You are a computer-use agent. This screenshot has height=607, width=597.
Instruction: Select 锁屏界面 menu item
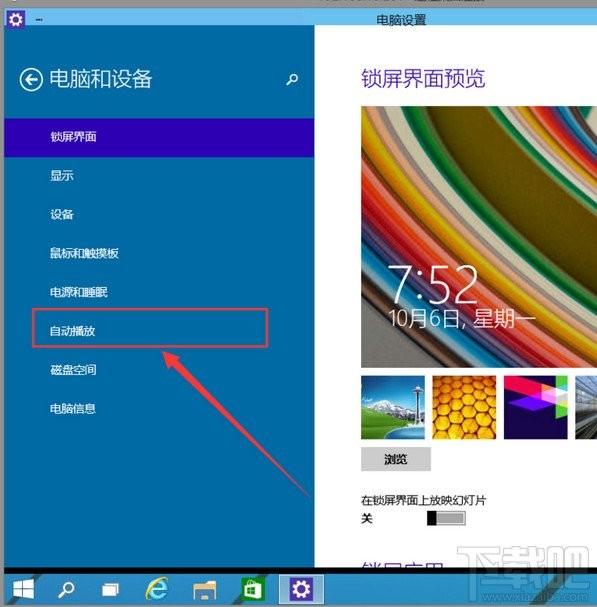click(159, 137)
